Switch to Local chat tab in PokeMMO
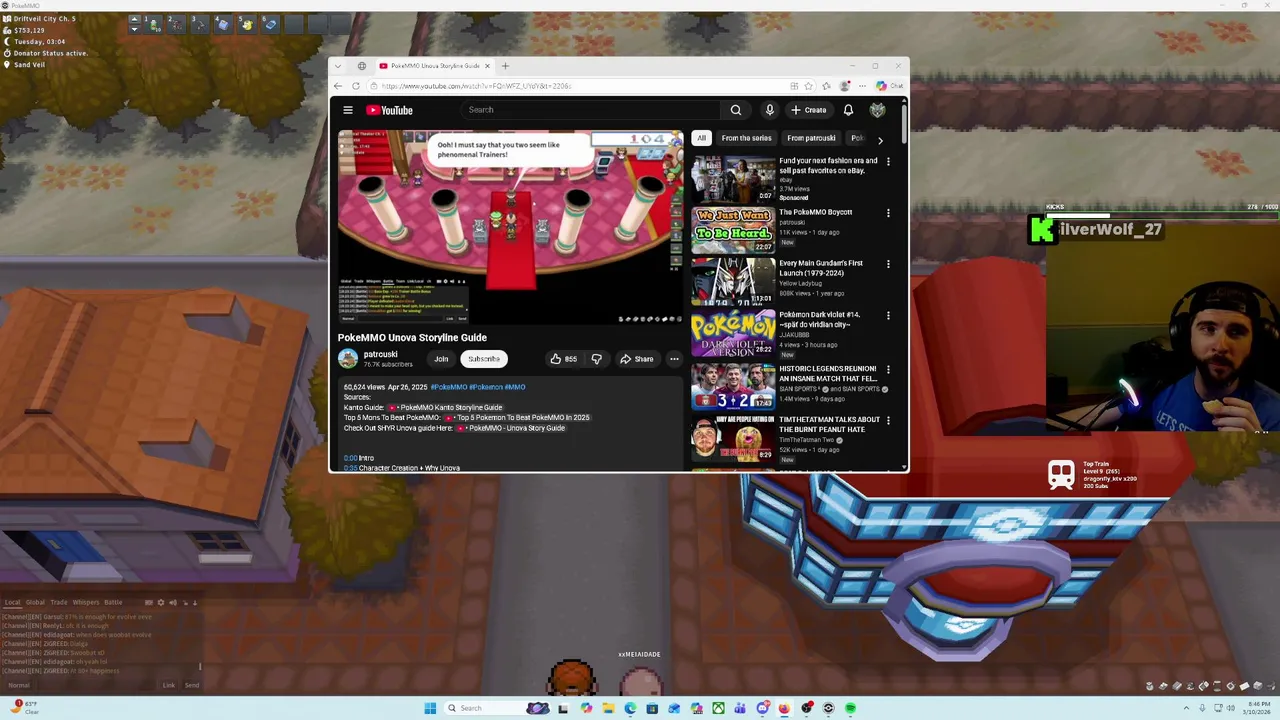 12,602
